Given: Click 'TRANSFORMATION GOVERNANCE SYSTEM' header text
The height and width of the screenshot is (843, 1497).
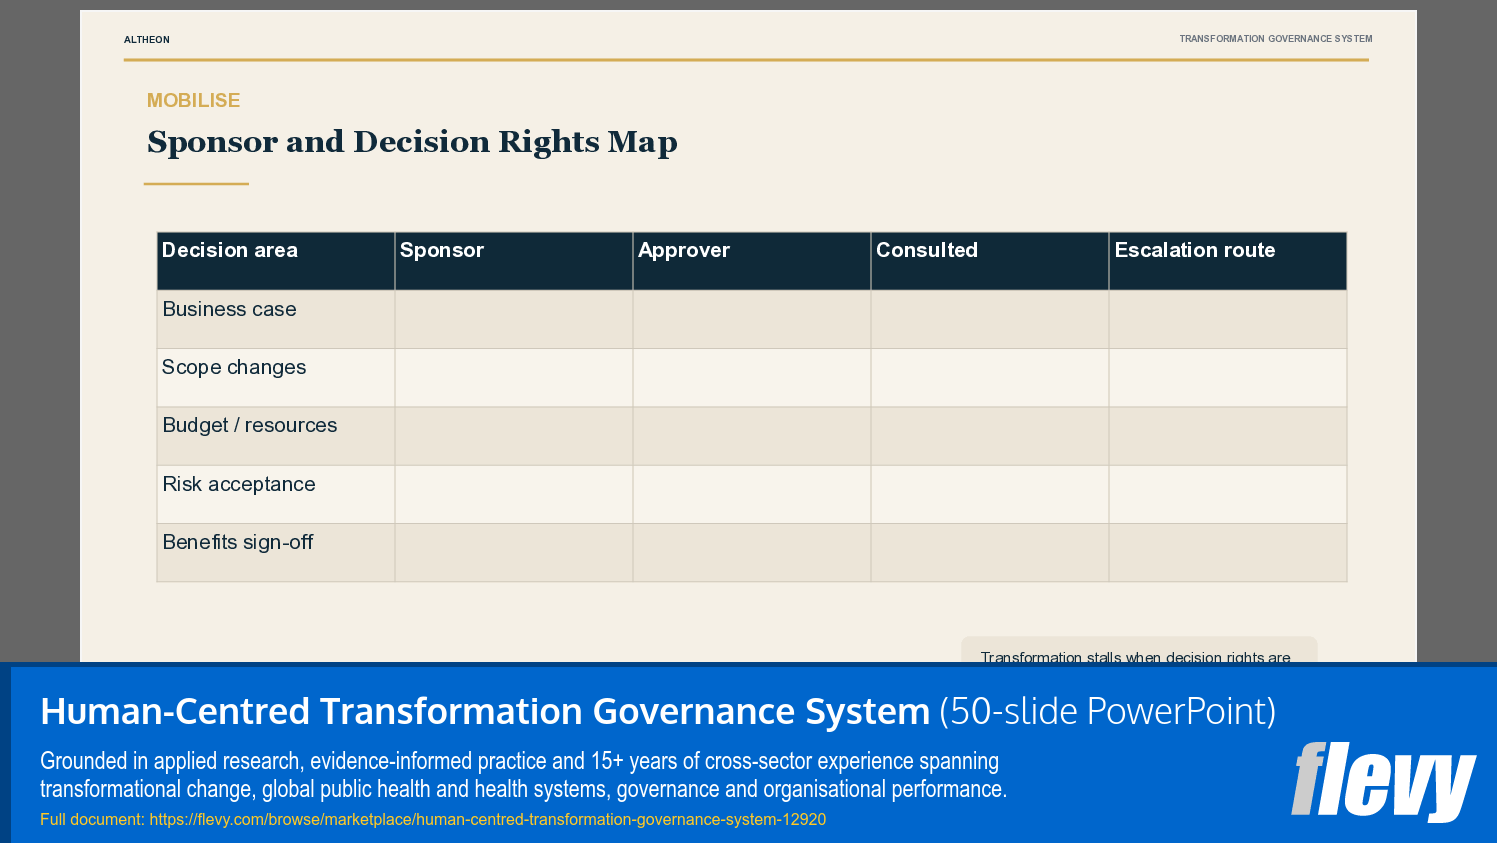Looking at the screenshot, I should pos(1275,39).
